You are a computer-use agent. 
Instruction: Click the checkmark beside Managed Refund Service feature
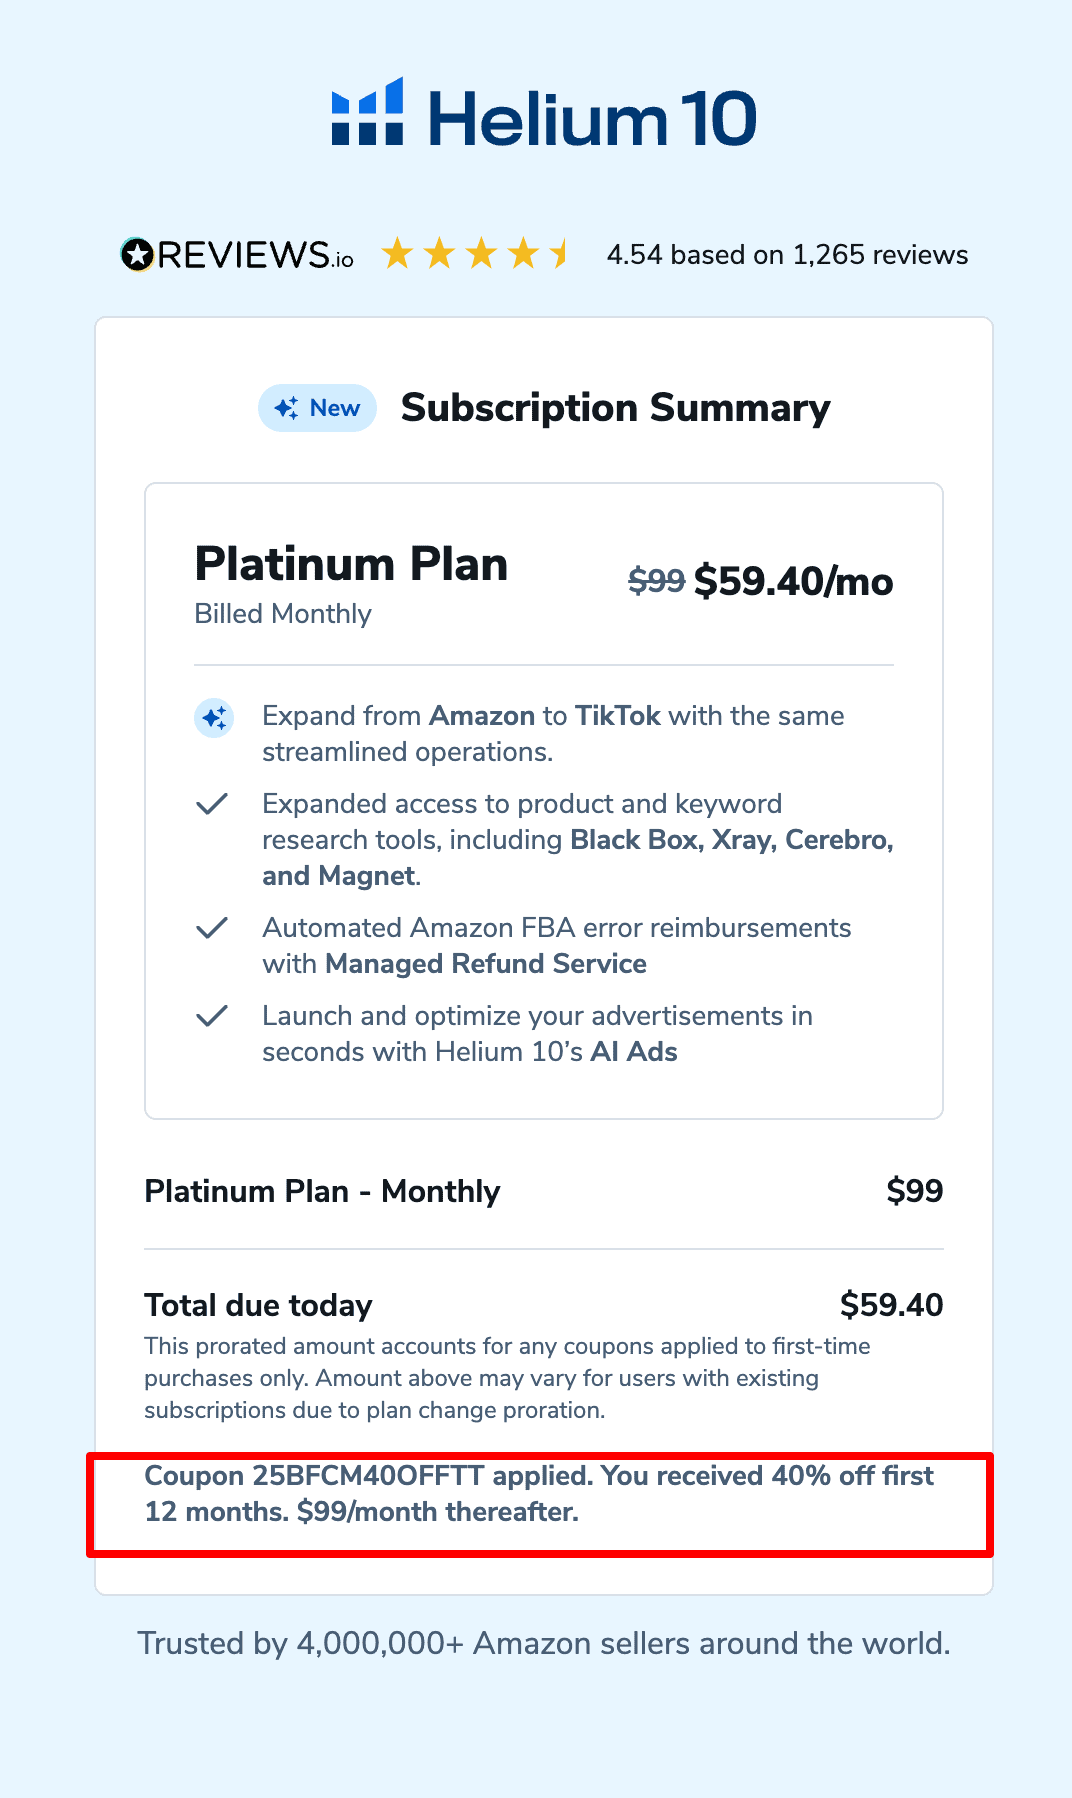[212, 928]
